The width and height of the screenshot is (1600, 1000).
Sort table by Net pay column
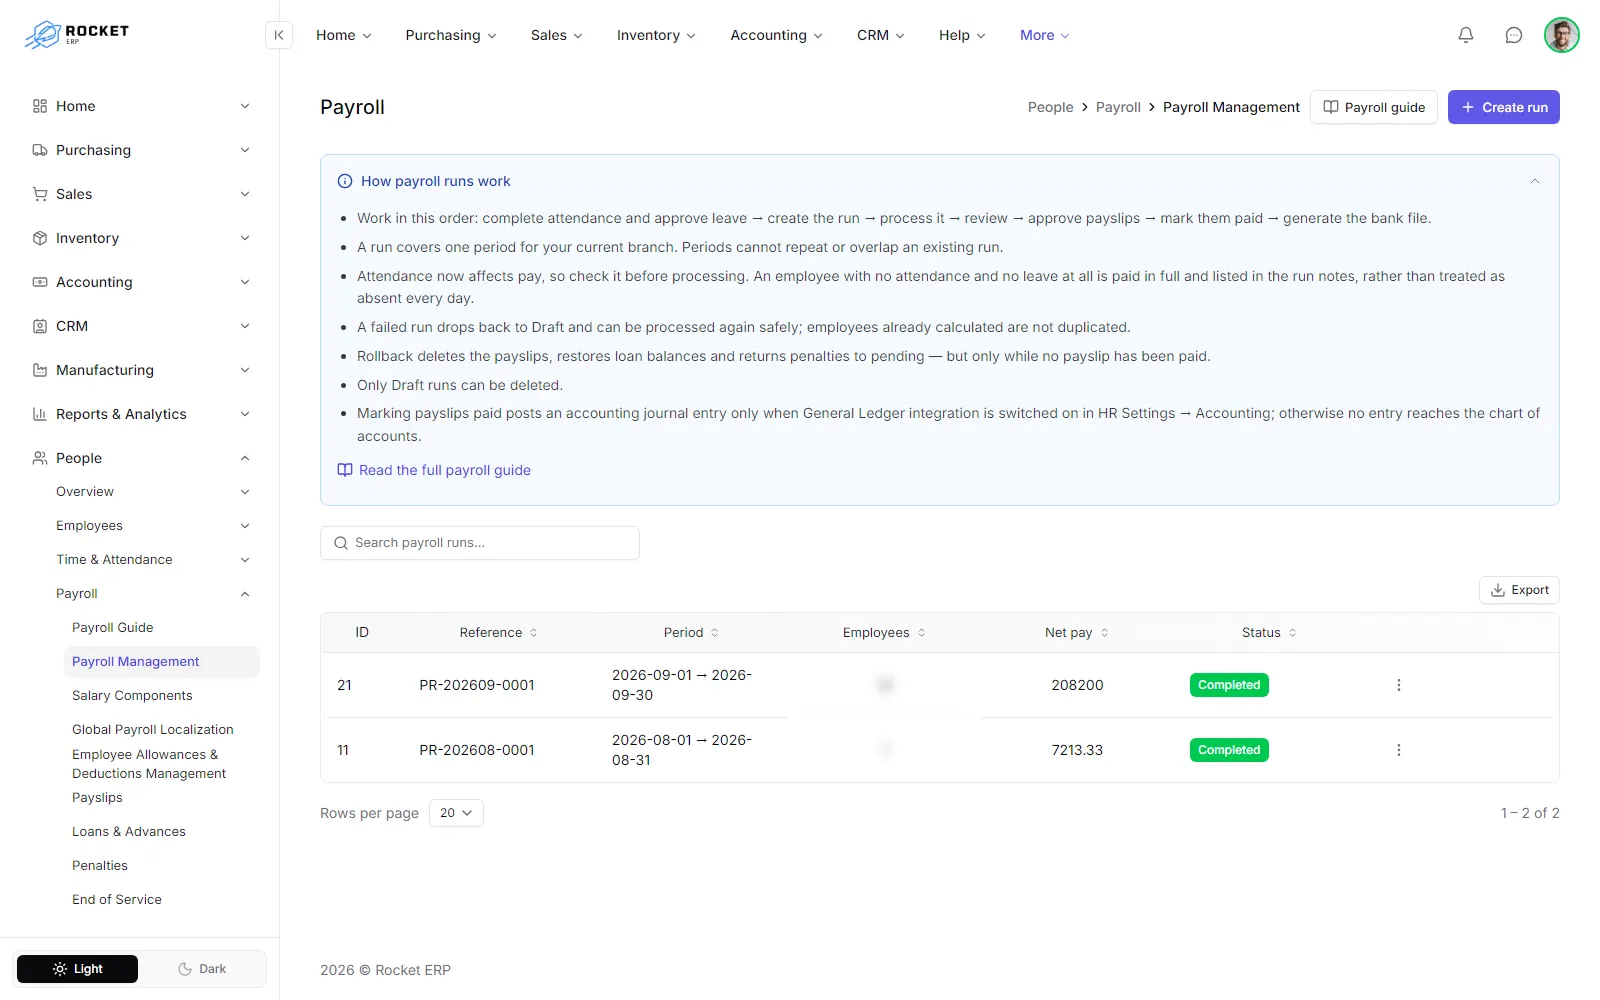pyautogui.click(x=1077, y=633)
